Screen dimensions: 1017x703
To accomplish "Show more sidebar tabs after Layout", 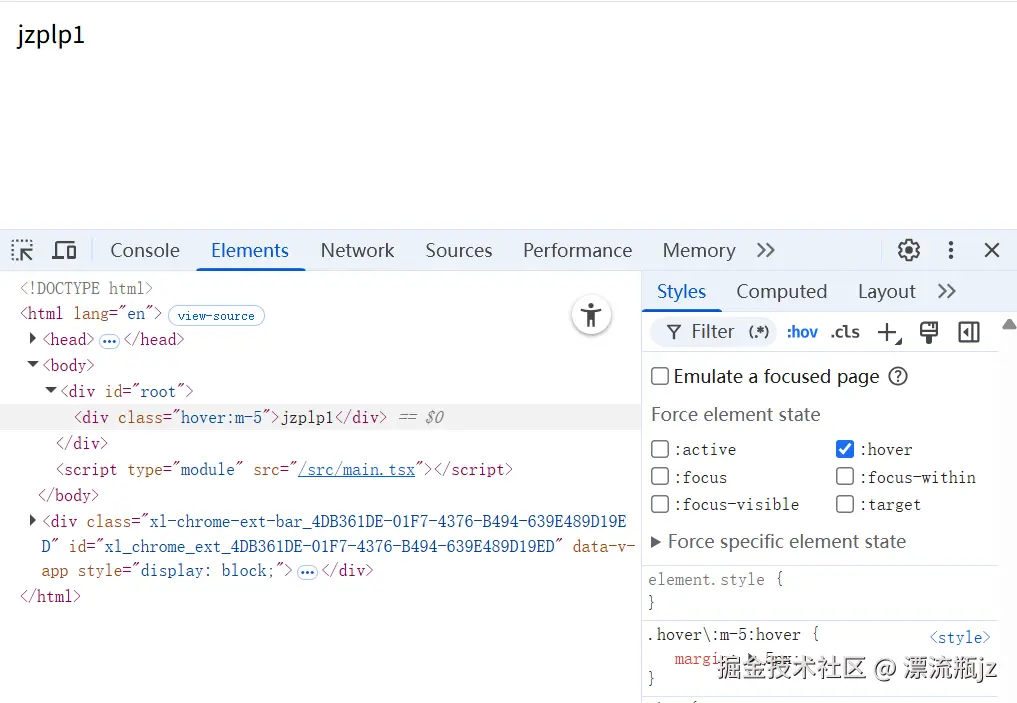I will pyautogui.click(x=947, y=291).
